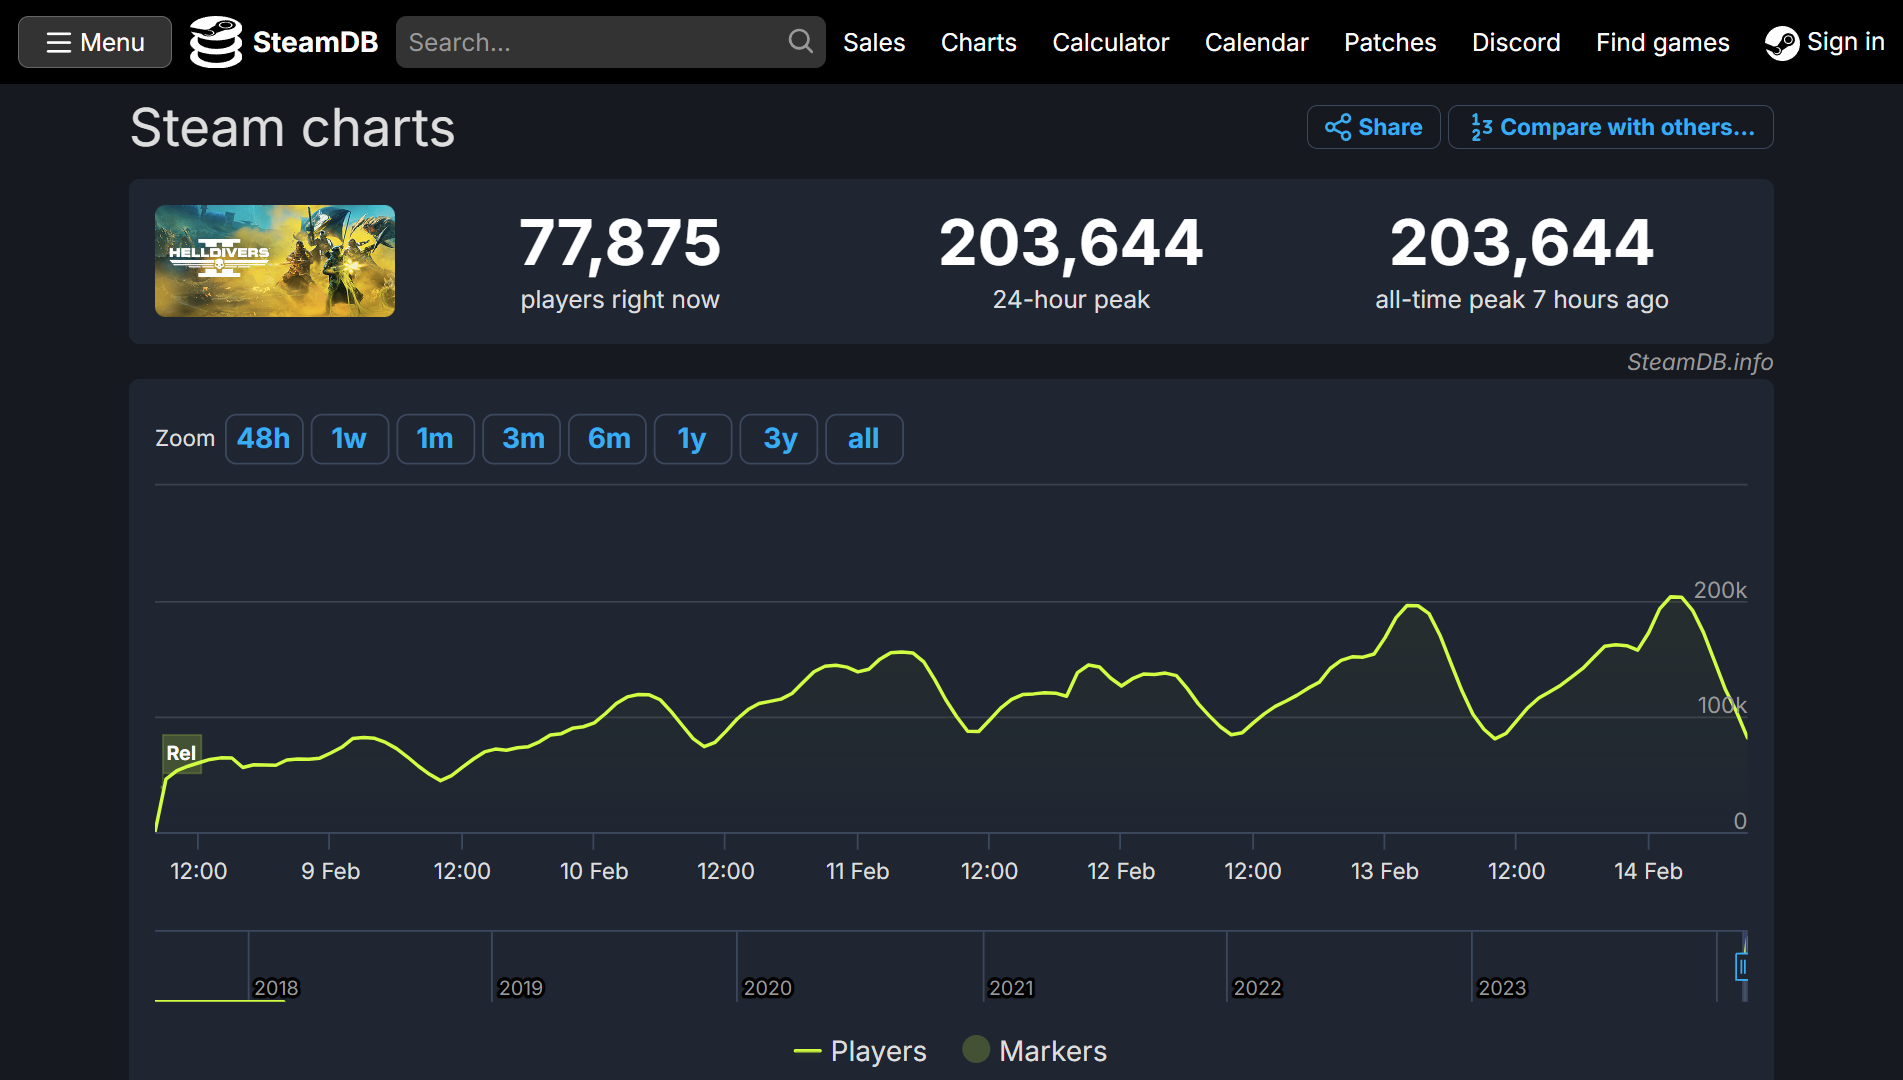Screen dimensions: 1903x1080
Task: Click the 2020 label in navigator timeline
Action: click(x=767, y=988)
